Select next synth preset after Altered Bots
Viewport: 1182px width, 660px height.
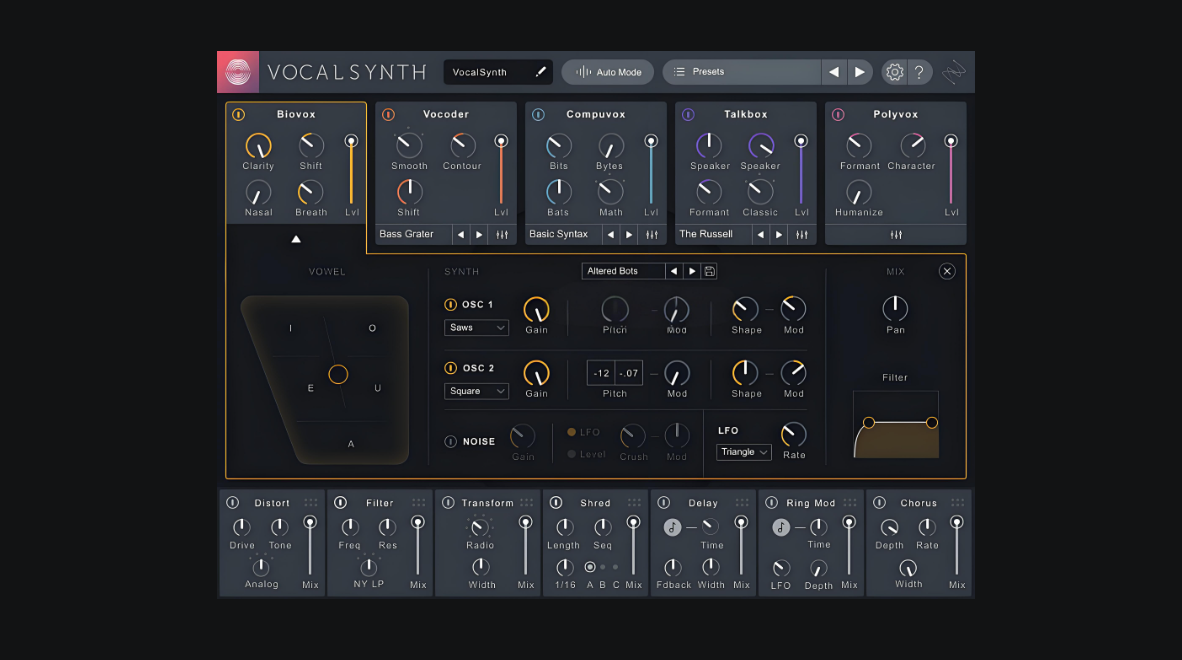click(692, 271)
